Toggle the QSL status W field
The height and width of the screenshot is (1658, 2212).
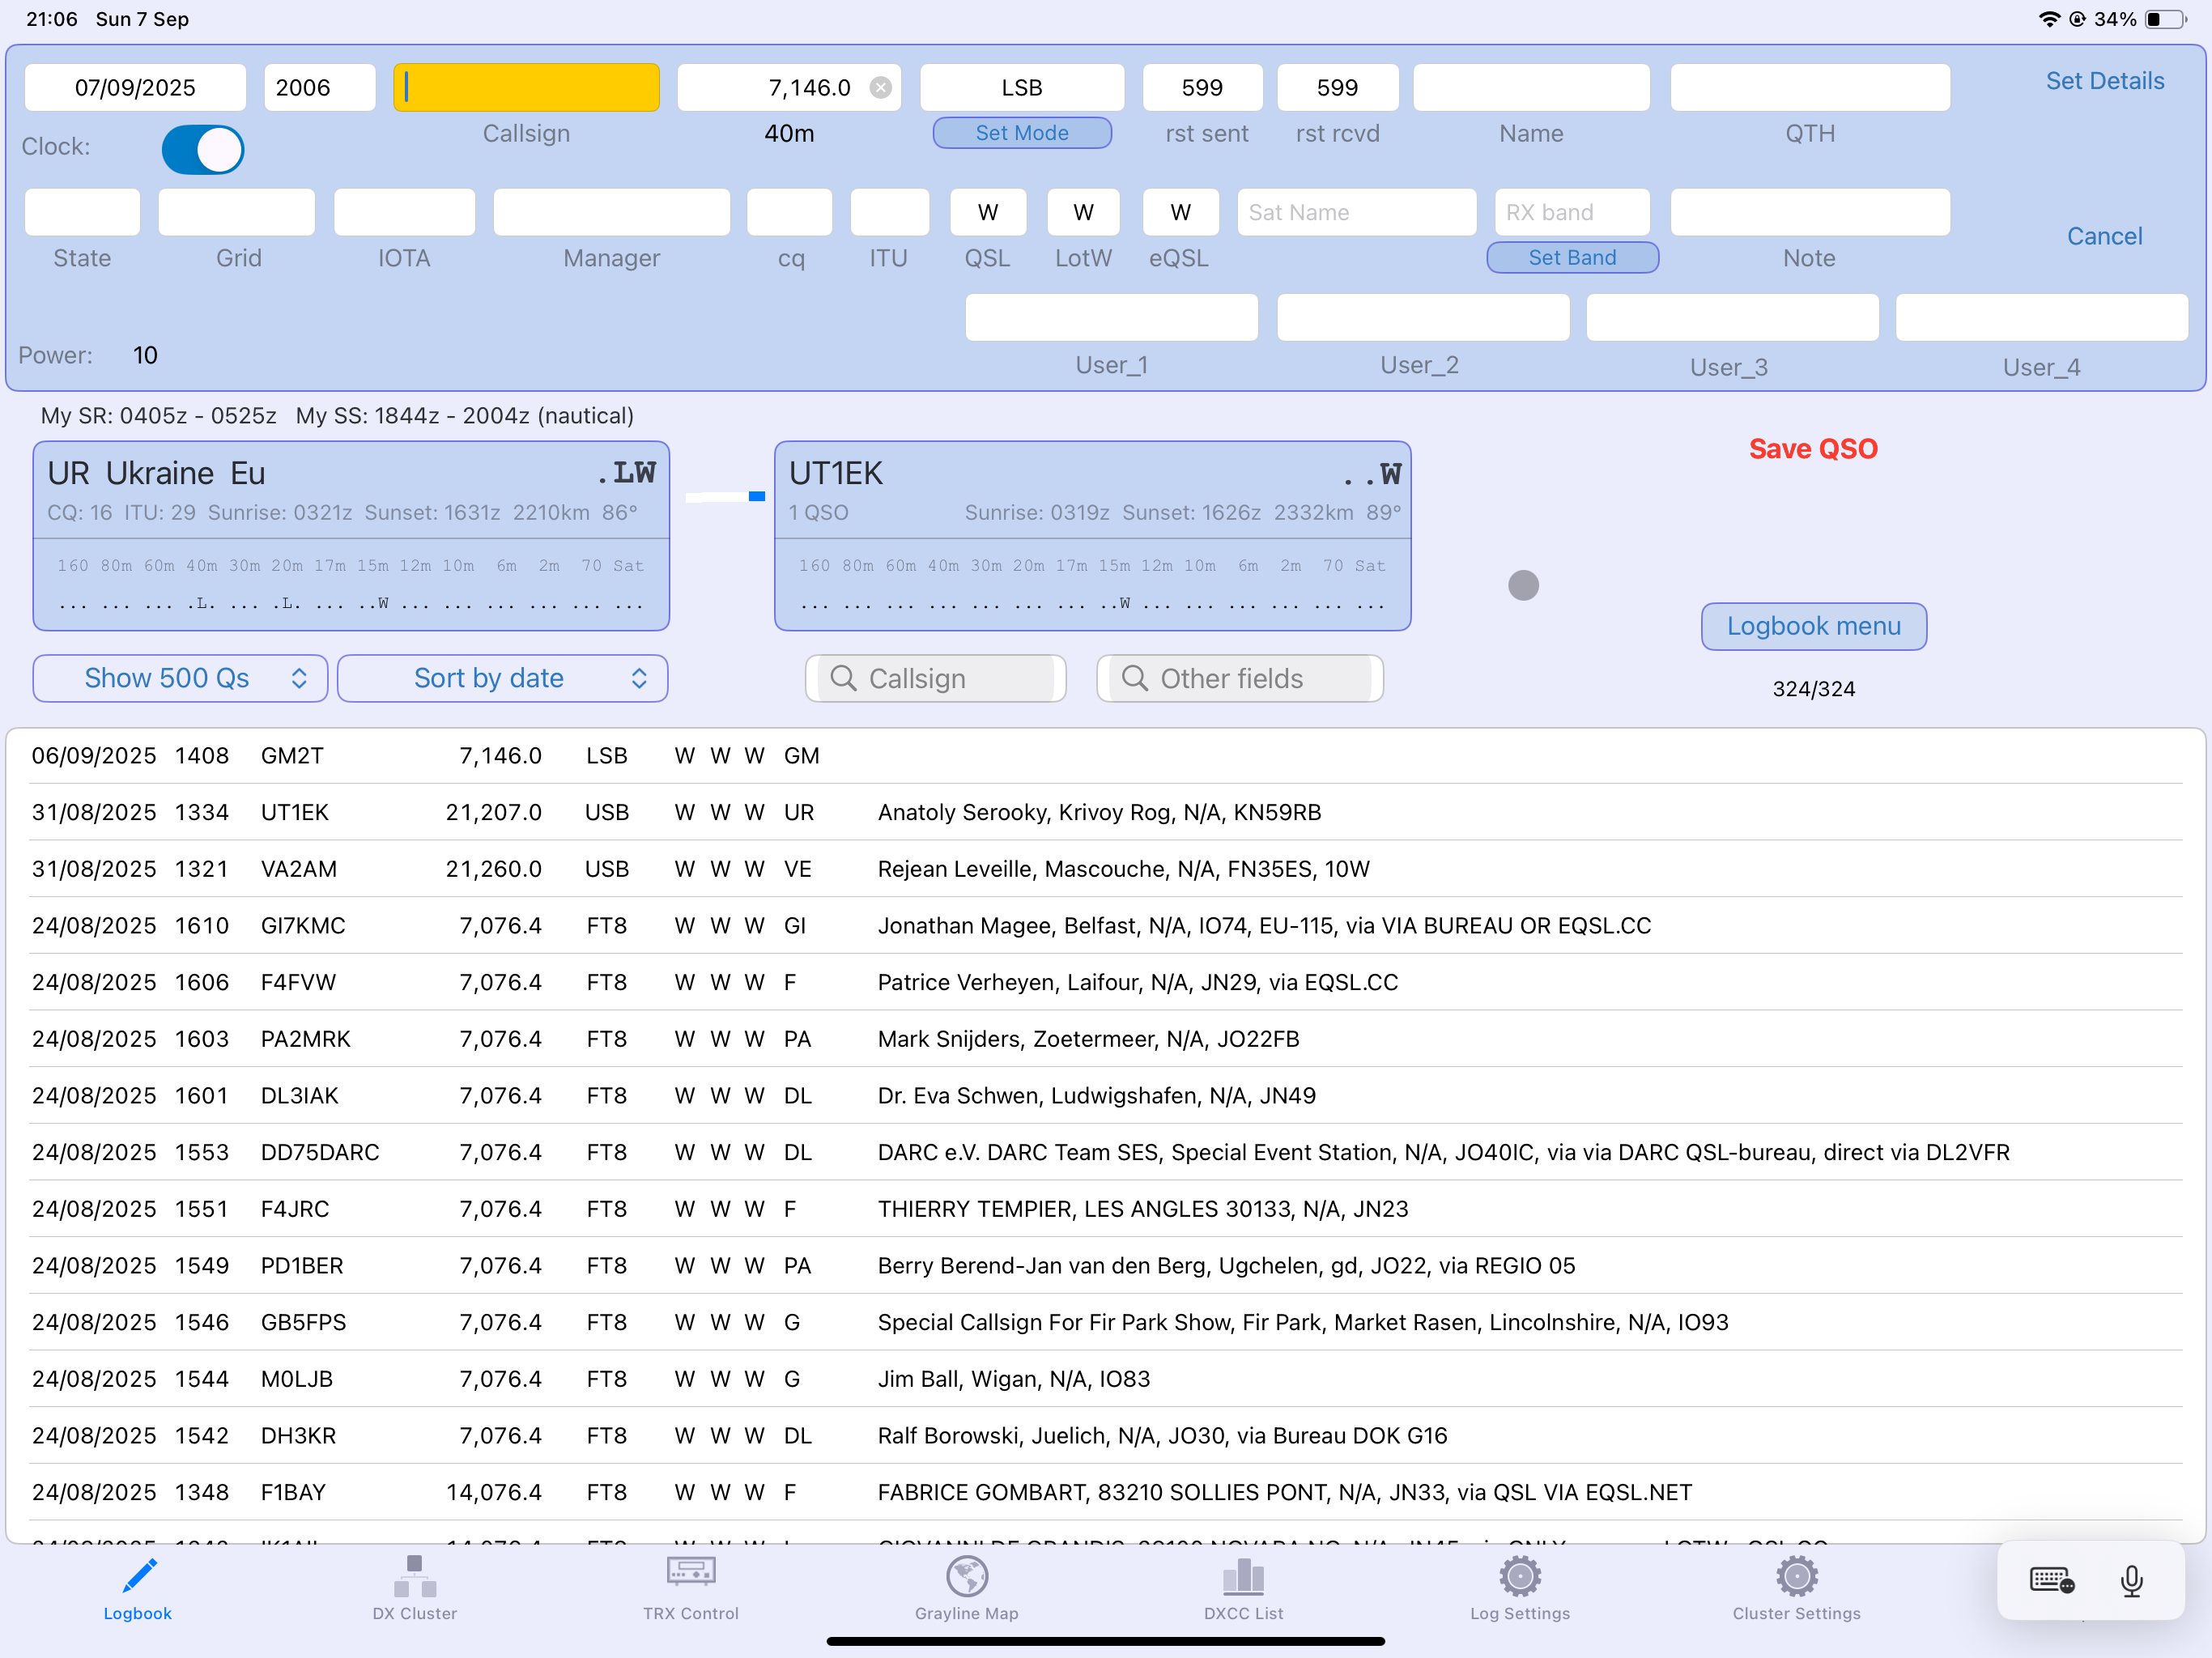tap(987, 212)
